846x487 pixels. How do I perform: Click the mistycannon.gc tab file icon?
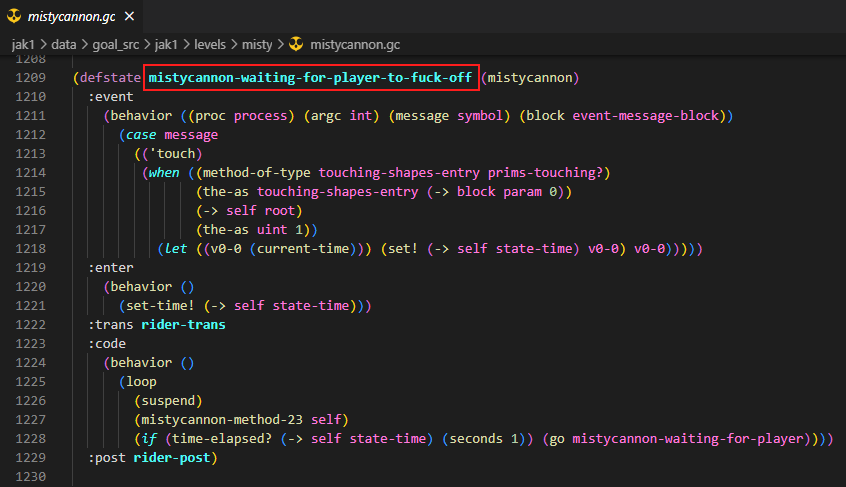[x=14, y=16]
